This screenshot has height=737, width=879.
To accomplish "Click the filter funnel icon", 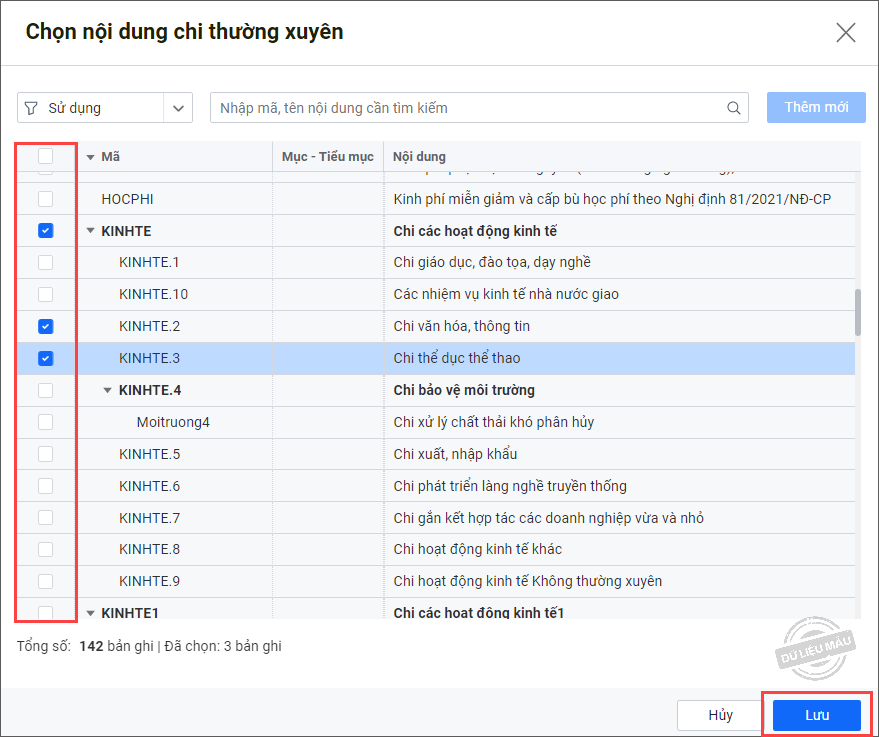I will 31,108.
